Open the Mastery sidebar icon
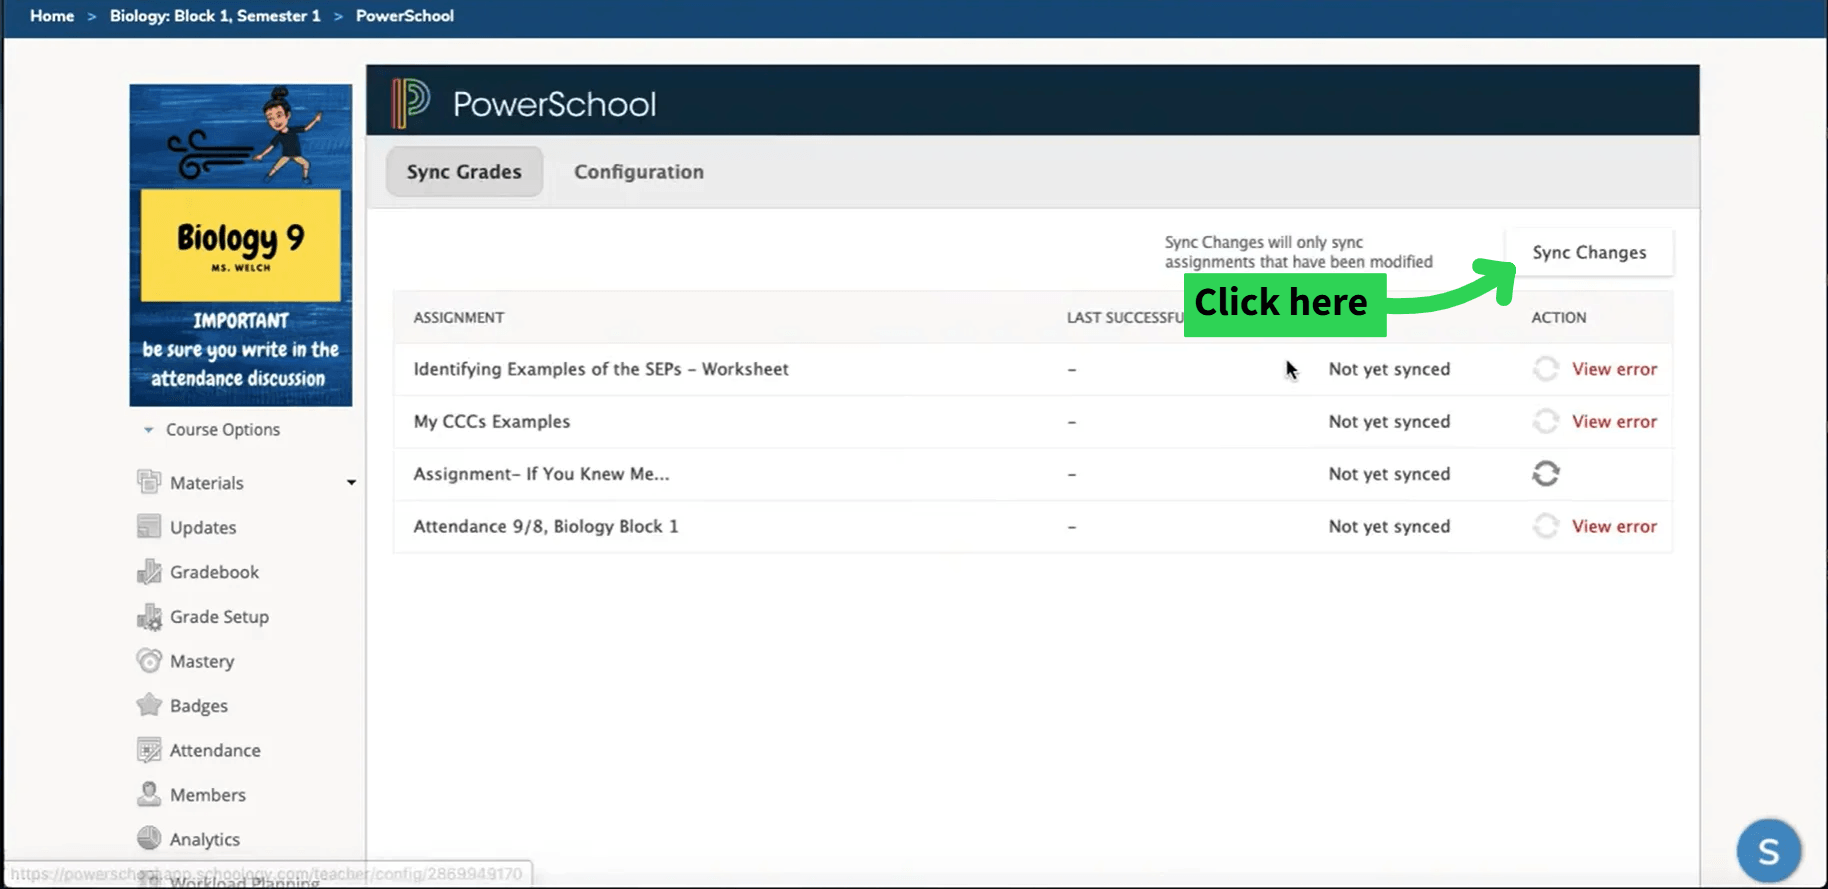Image resolution: width=1828 pixels, height=889 pixels. point(149,661)
